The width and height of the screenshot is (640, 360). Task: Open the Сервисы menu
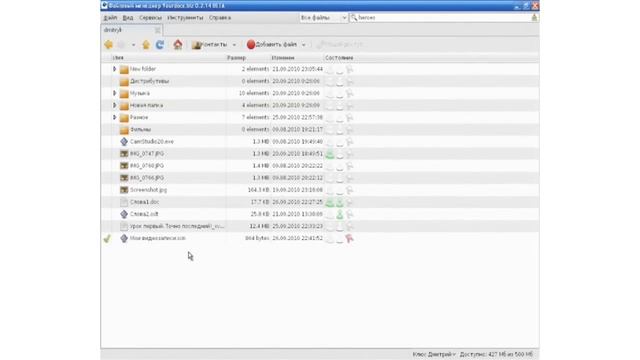click(x=150, y=18)
